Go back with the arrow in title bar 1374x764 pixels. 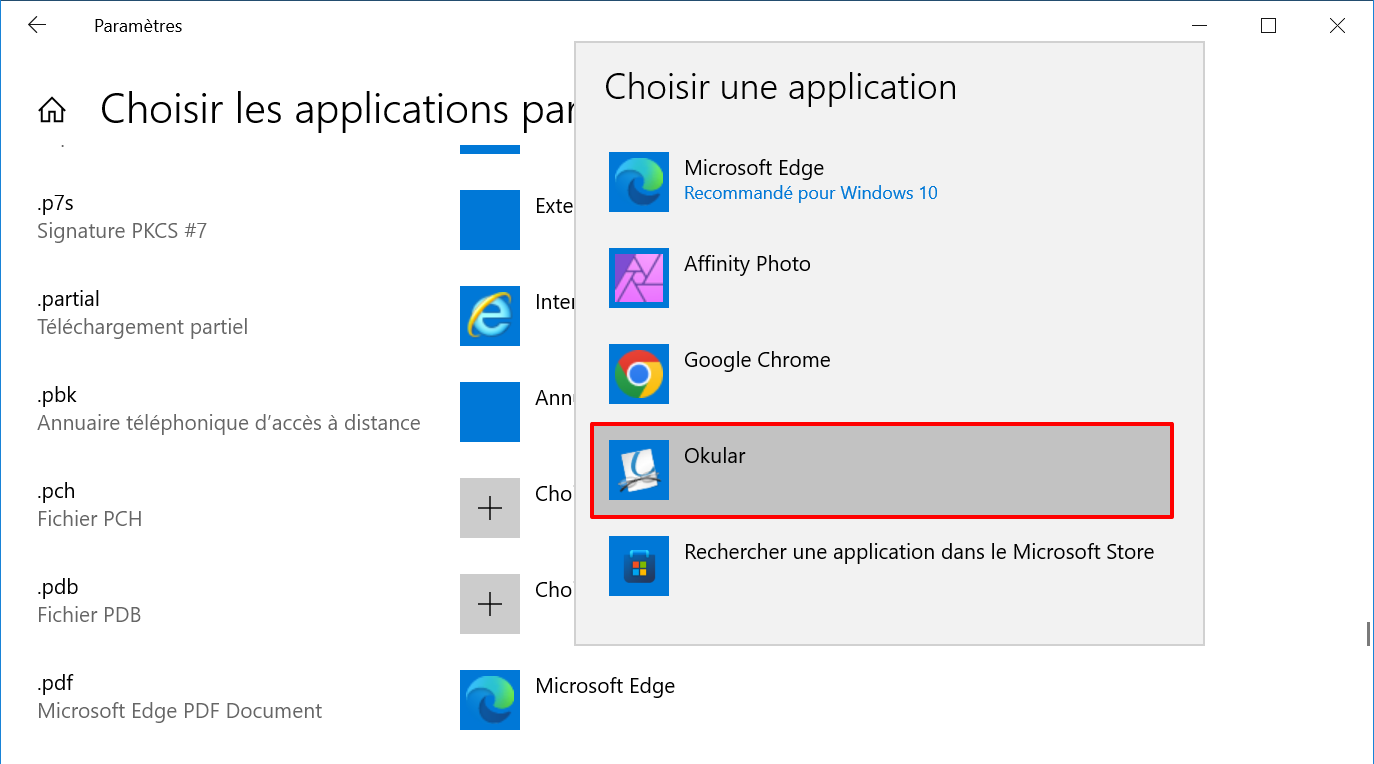(37, 26)
